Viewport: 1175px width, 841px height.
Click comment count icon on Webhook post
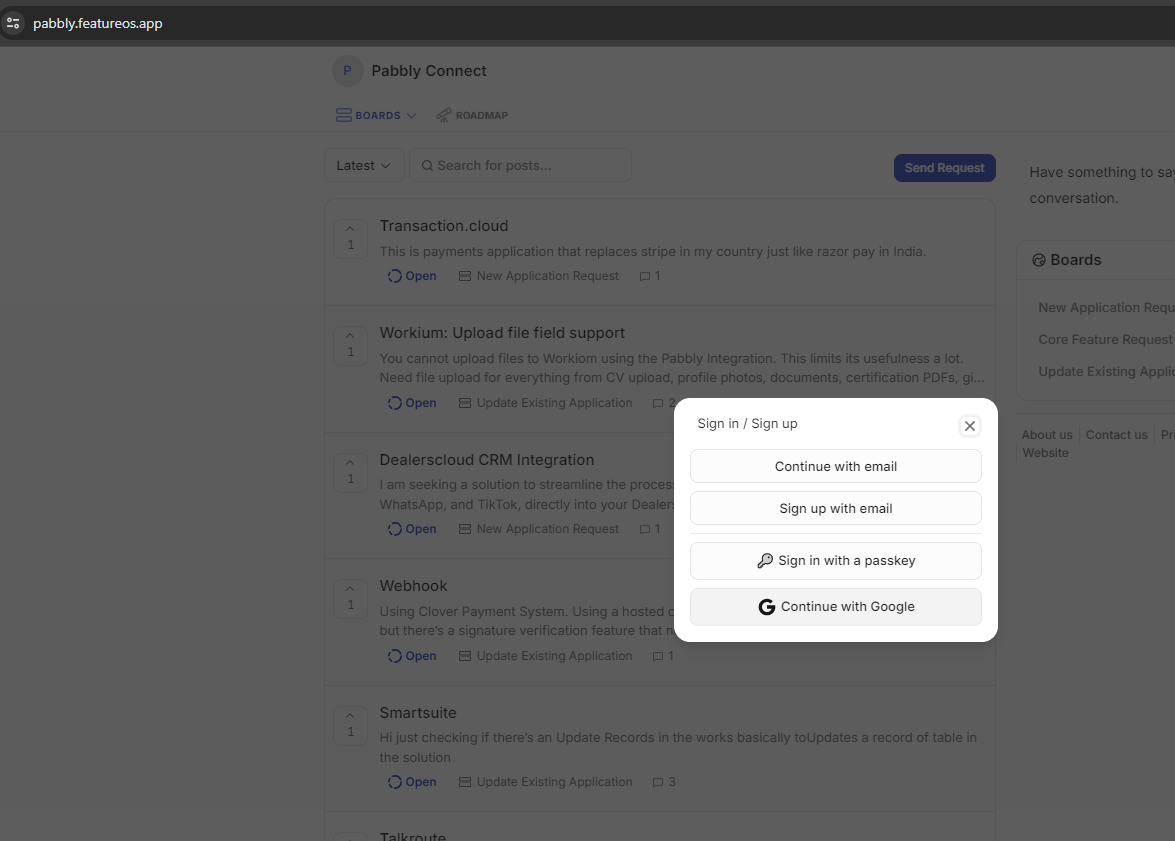pyautogui.click(x=658, y=657)
